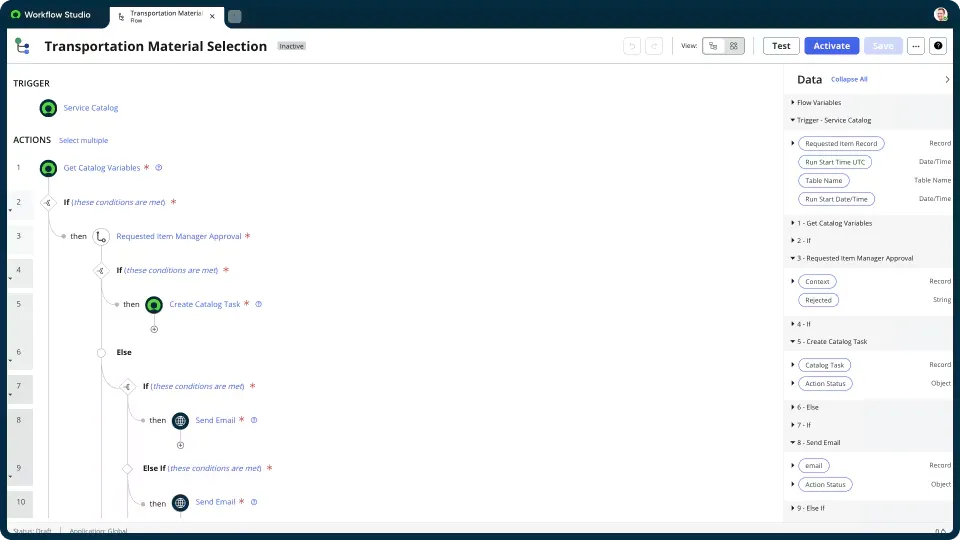This screenshot has width=960, height=540.
Task: Add a step below Create Catalog Task
Action: pos(154,329)
